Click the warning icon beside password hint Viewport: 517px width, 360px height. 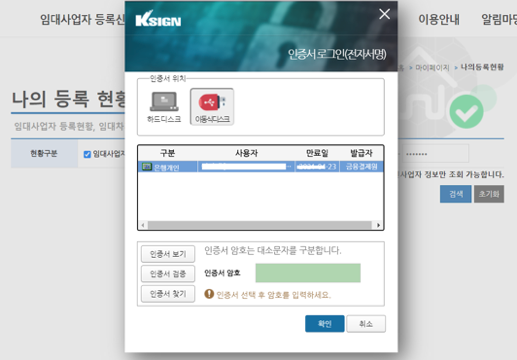click(209, 294)
